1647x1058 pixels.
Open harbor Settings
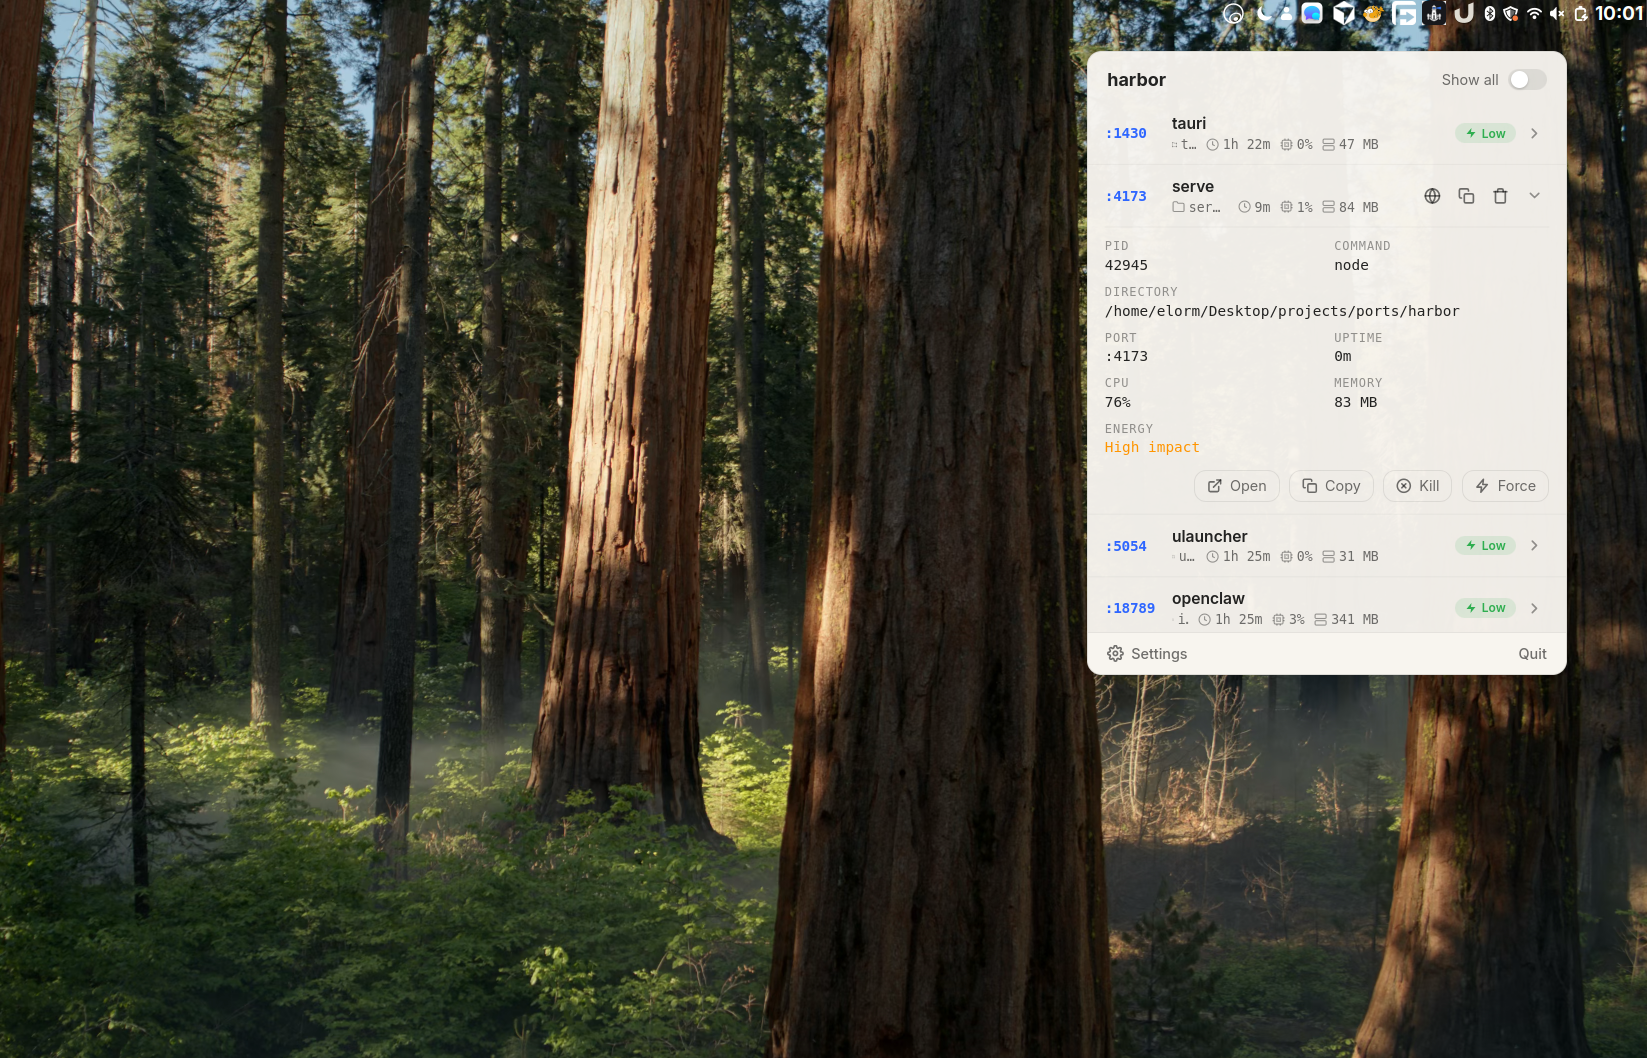click(1147, 654)
